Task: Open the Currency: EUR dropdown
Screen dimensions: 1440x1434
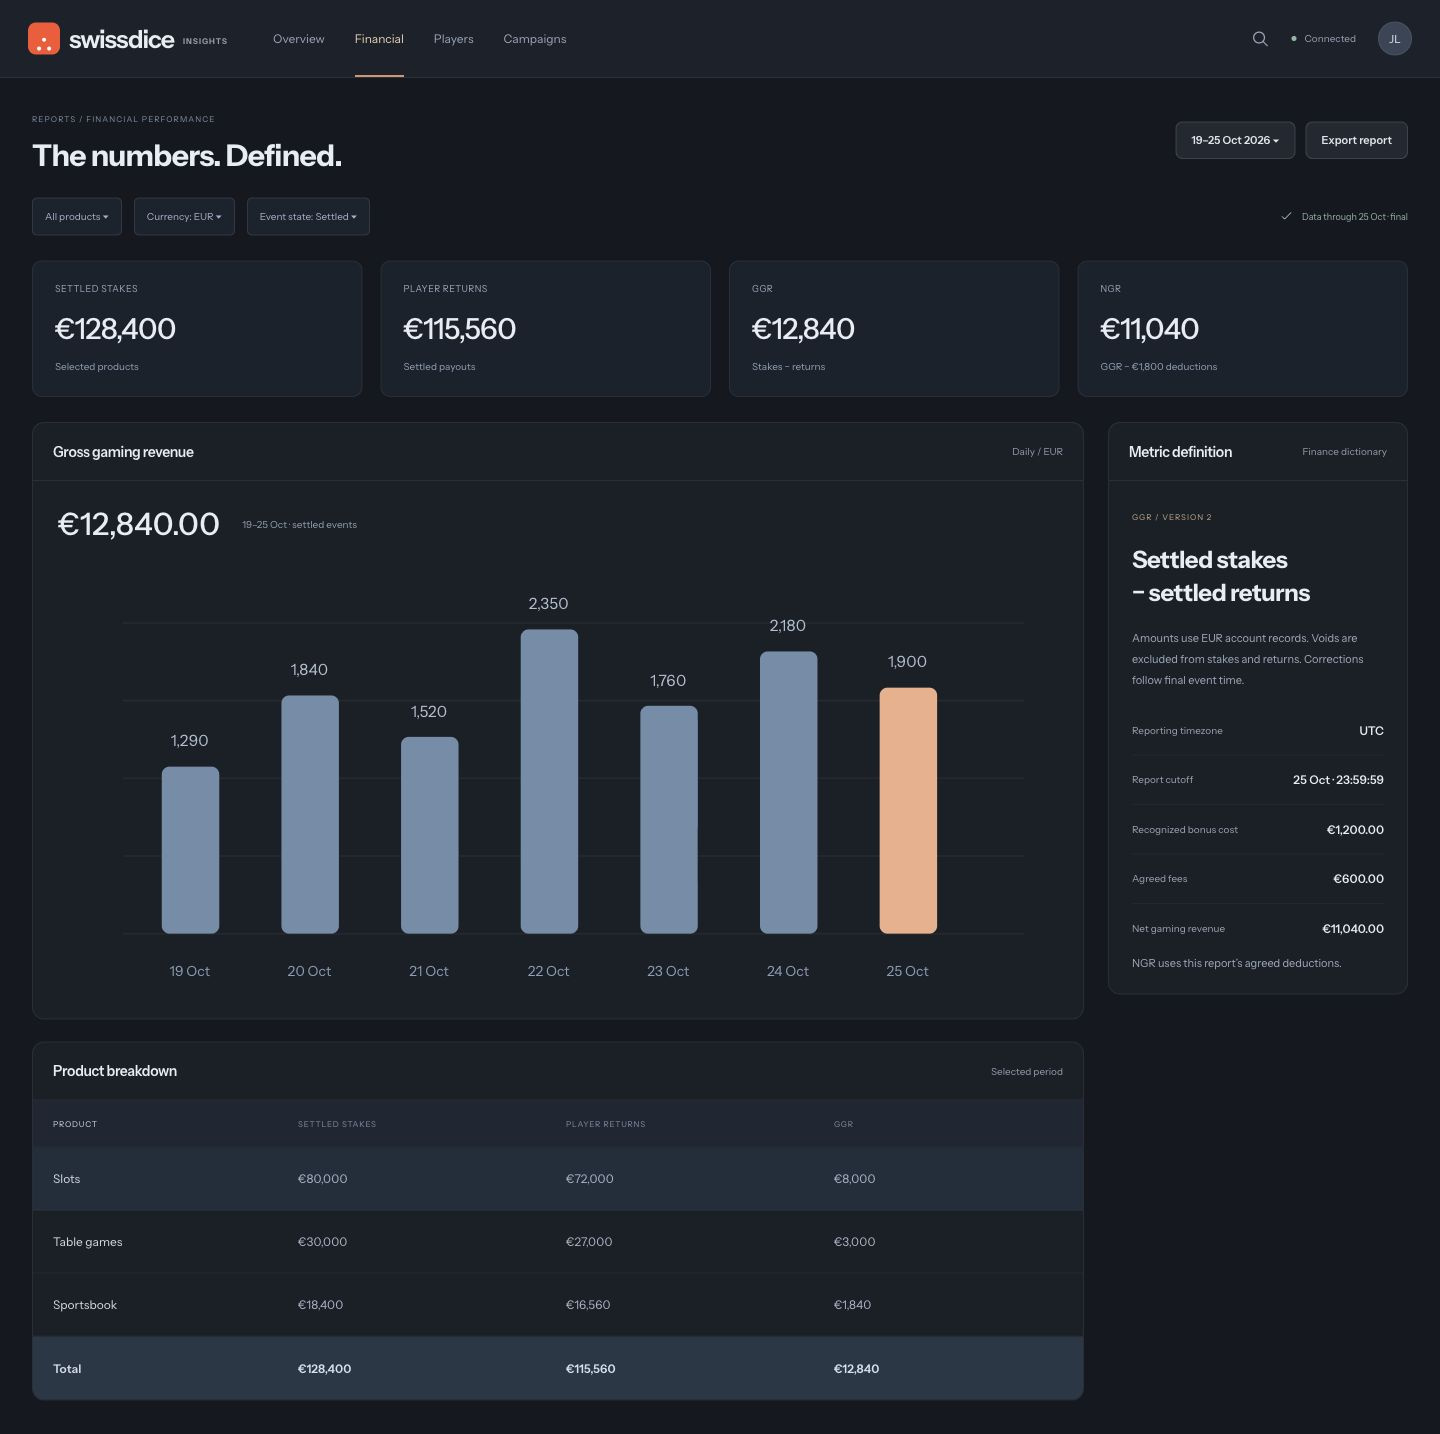Action: tap(184, 217)
